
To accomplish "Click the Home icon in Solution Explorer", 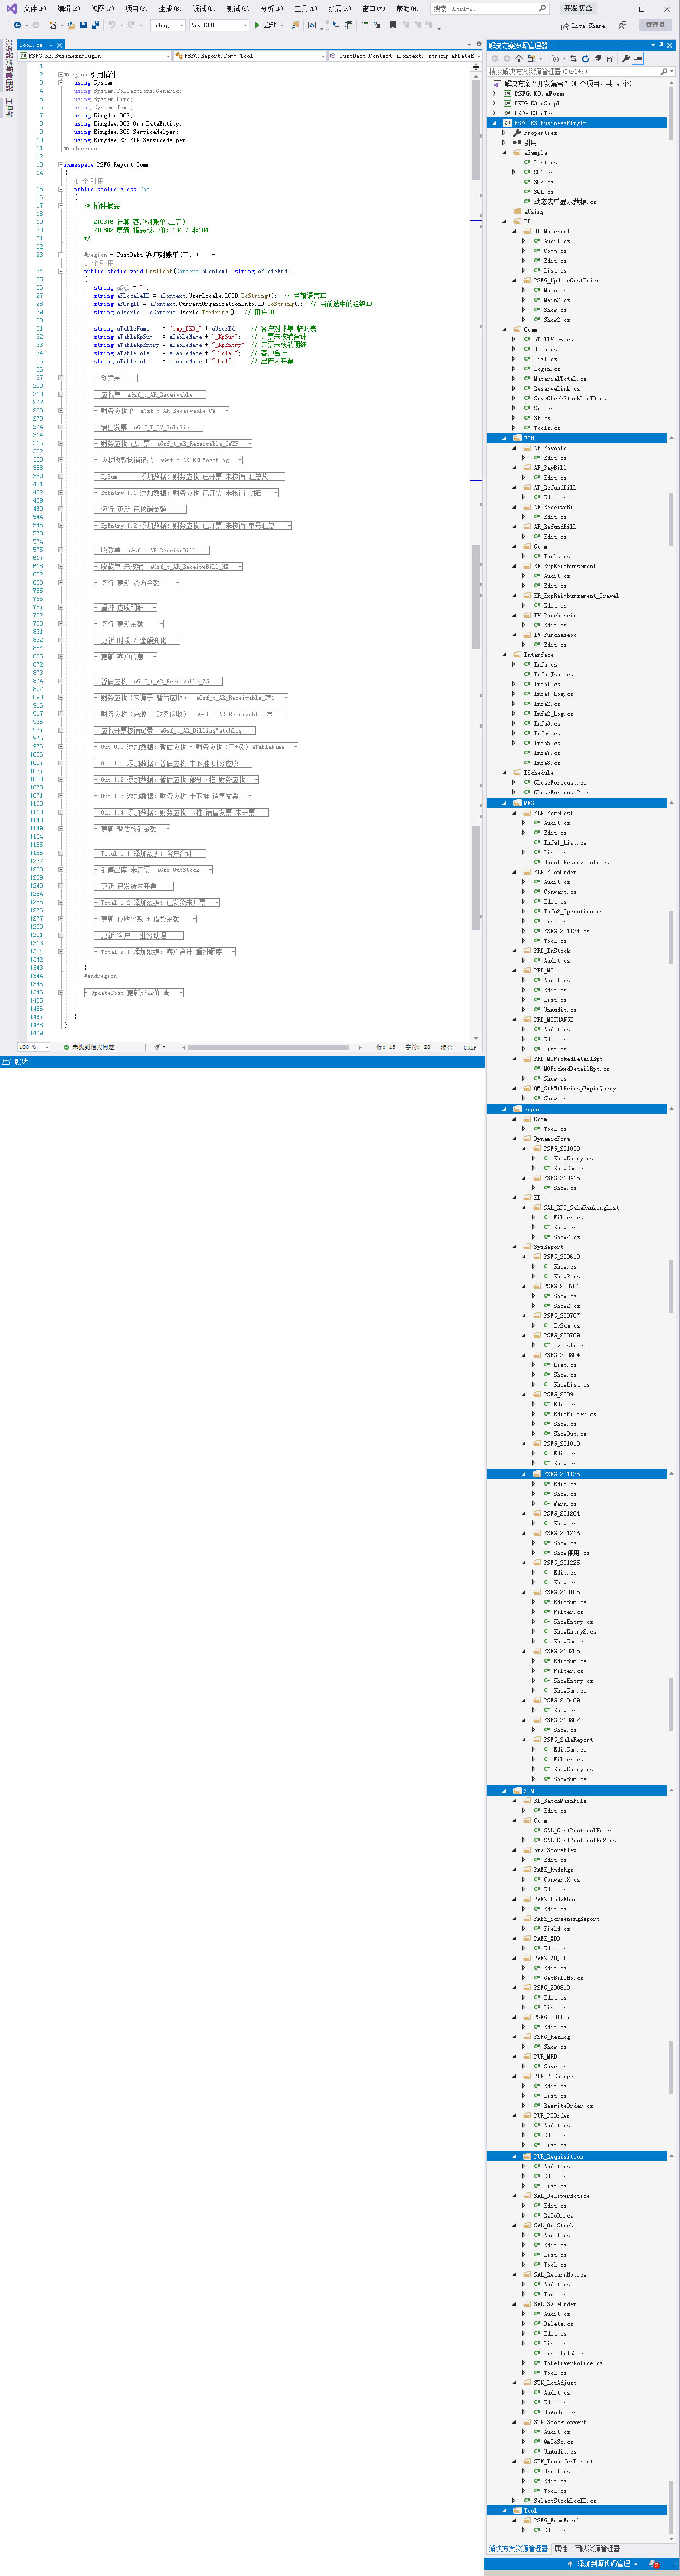I will pos(518,58).
